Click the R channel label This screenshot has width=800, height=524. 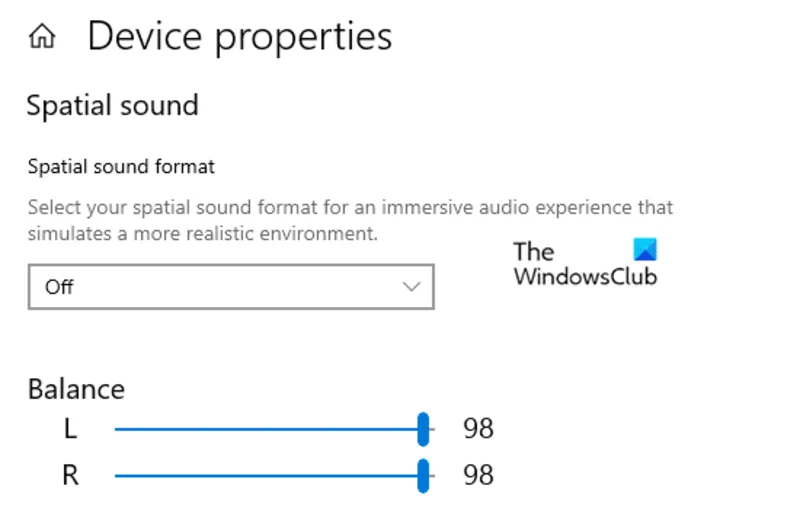[x=70, y=475]
